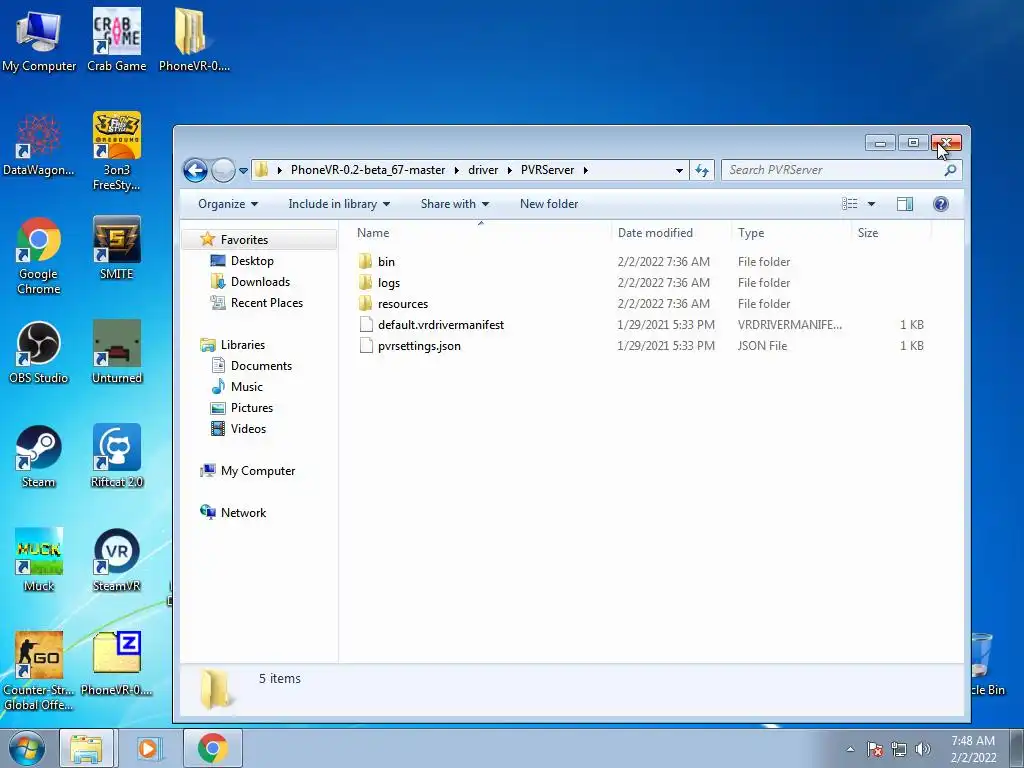The image size is (1024, 768).
Task: Select OBS Studio desktop shortcut
Action: click(x=39, y=353)
